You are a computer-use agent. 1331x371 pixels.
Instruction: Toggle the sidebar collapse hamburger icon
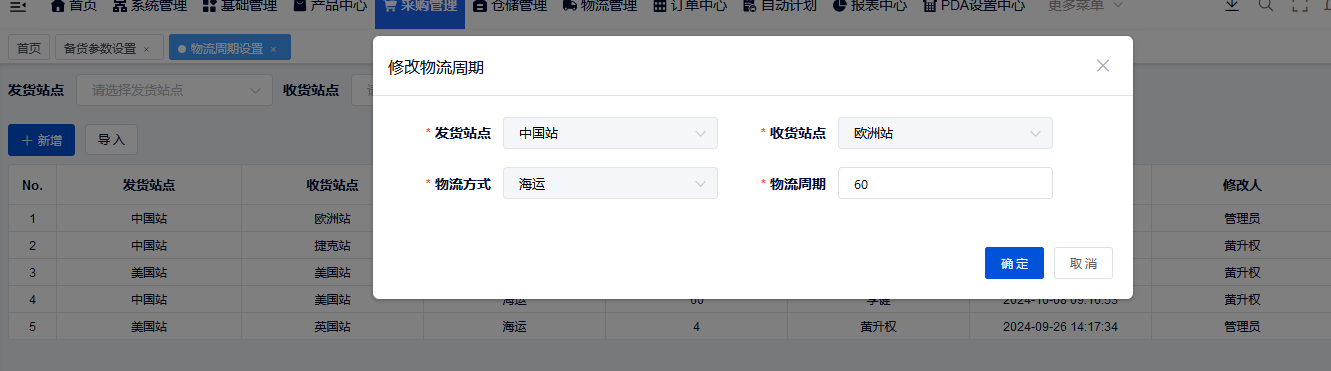tap(17, 6)
